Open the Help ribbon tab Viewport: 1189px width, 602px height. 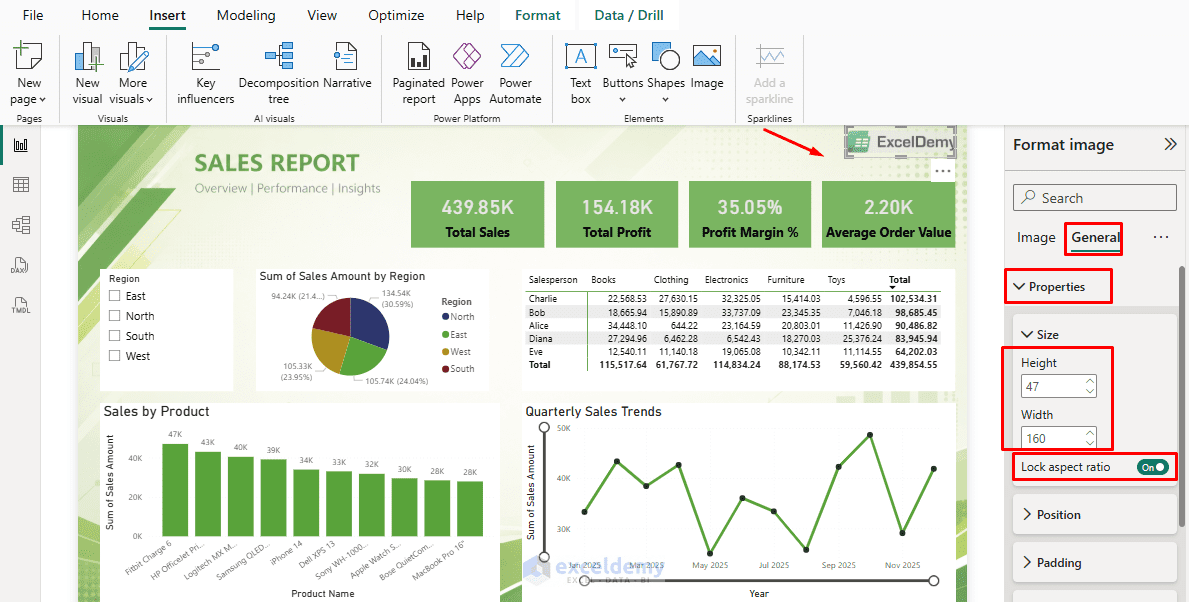click(x=470, y=15)
